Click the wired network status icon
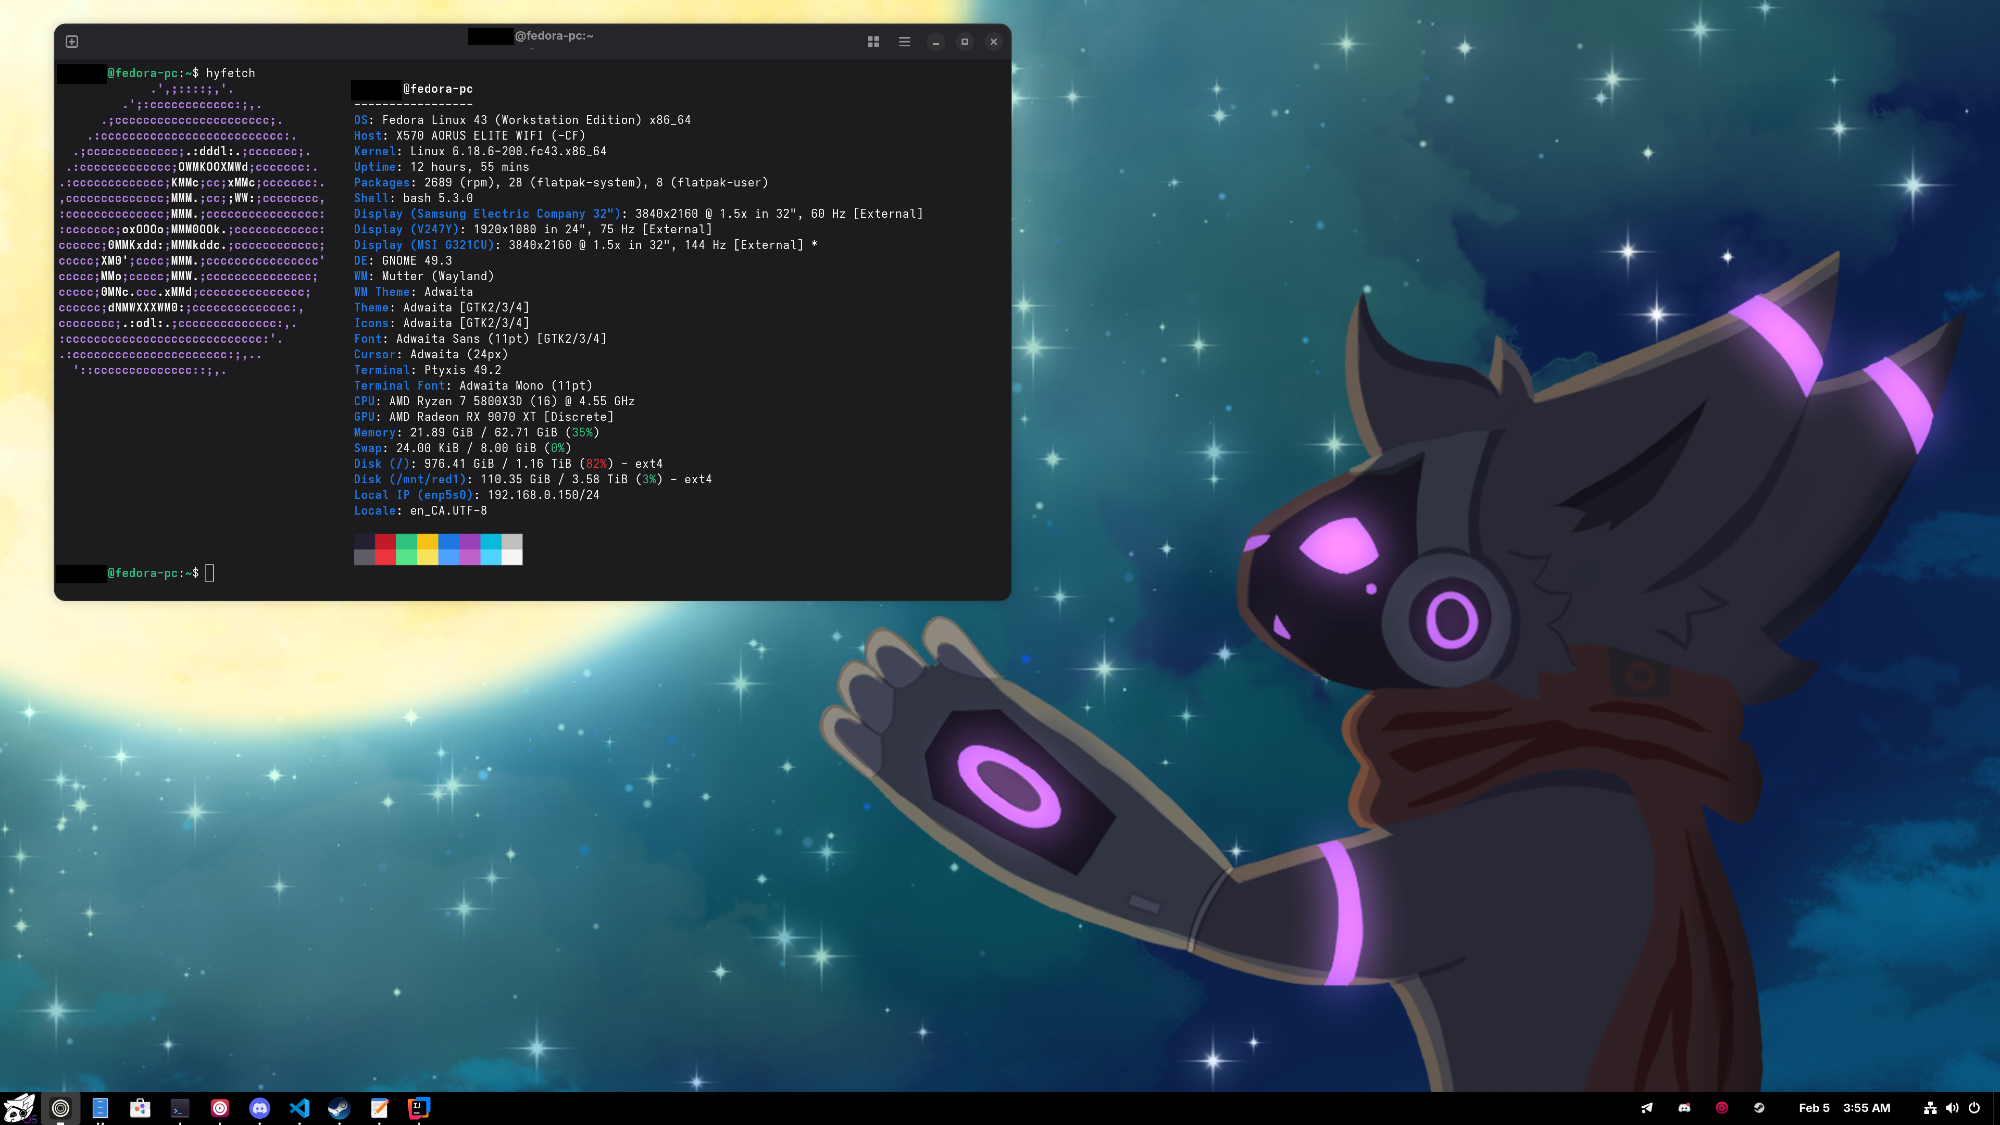The width and height of the screenshot is (2000, 1125). coord(1930,1107)
